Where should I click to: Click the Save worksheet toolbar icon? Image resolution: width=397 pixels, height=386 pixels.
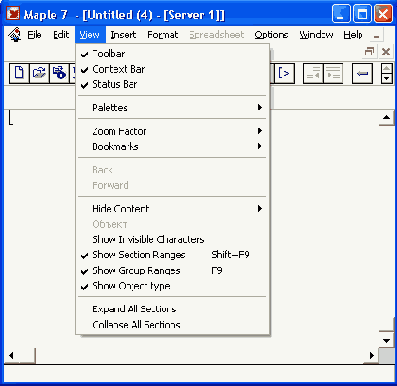(x=59, y=73)
